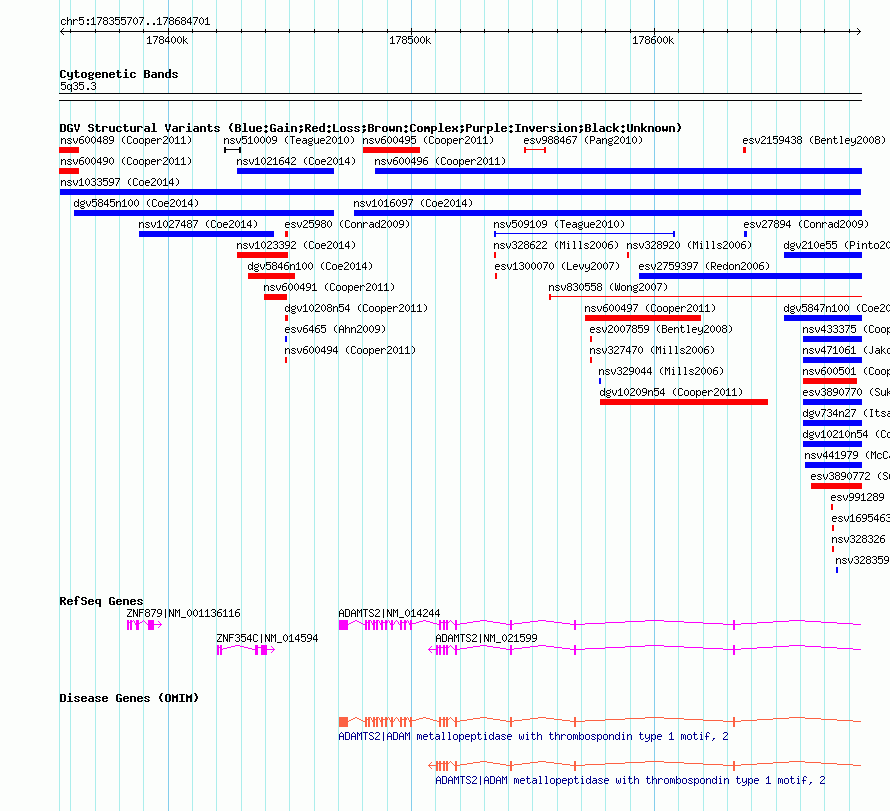The image size is (890, 811).
Task: Click esv2159438 (Bentley2008) label
Action: tap(814, 140)
